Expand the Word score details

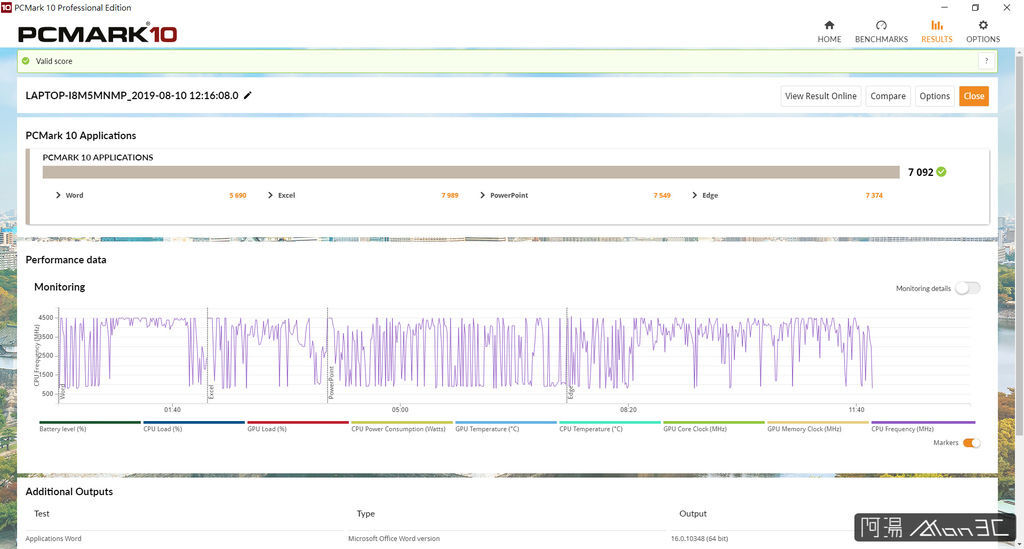[58, 195]
